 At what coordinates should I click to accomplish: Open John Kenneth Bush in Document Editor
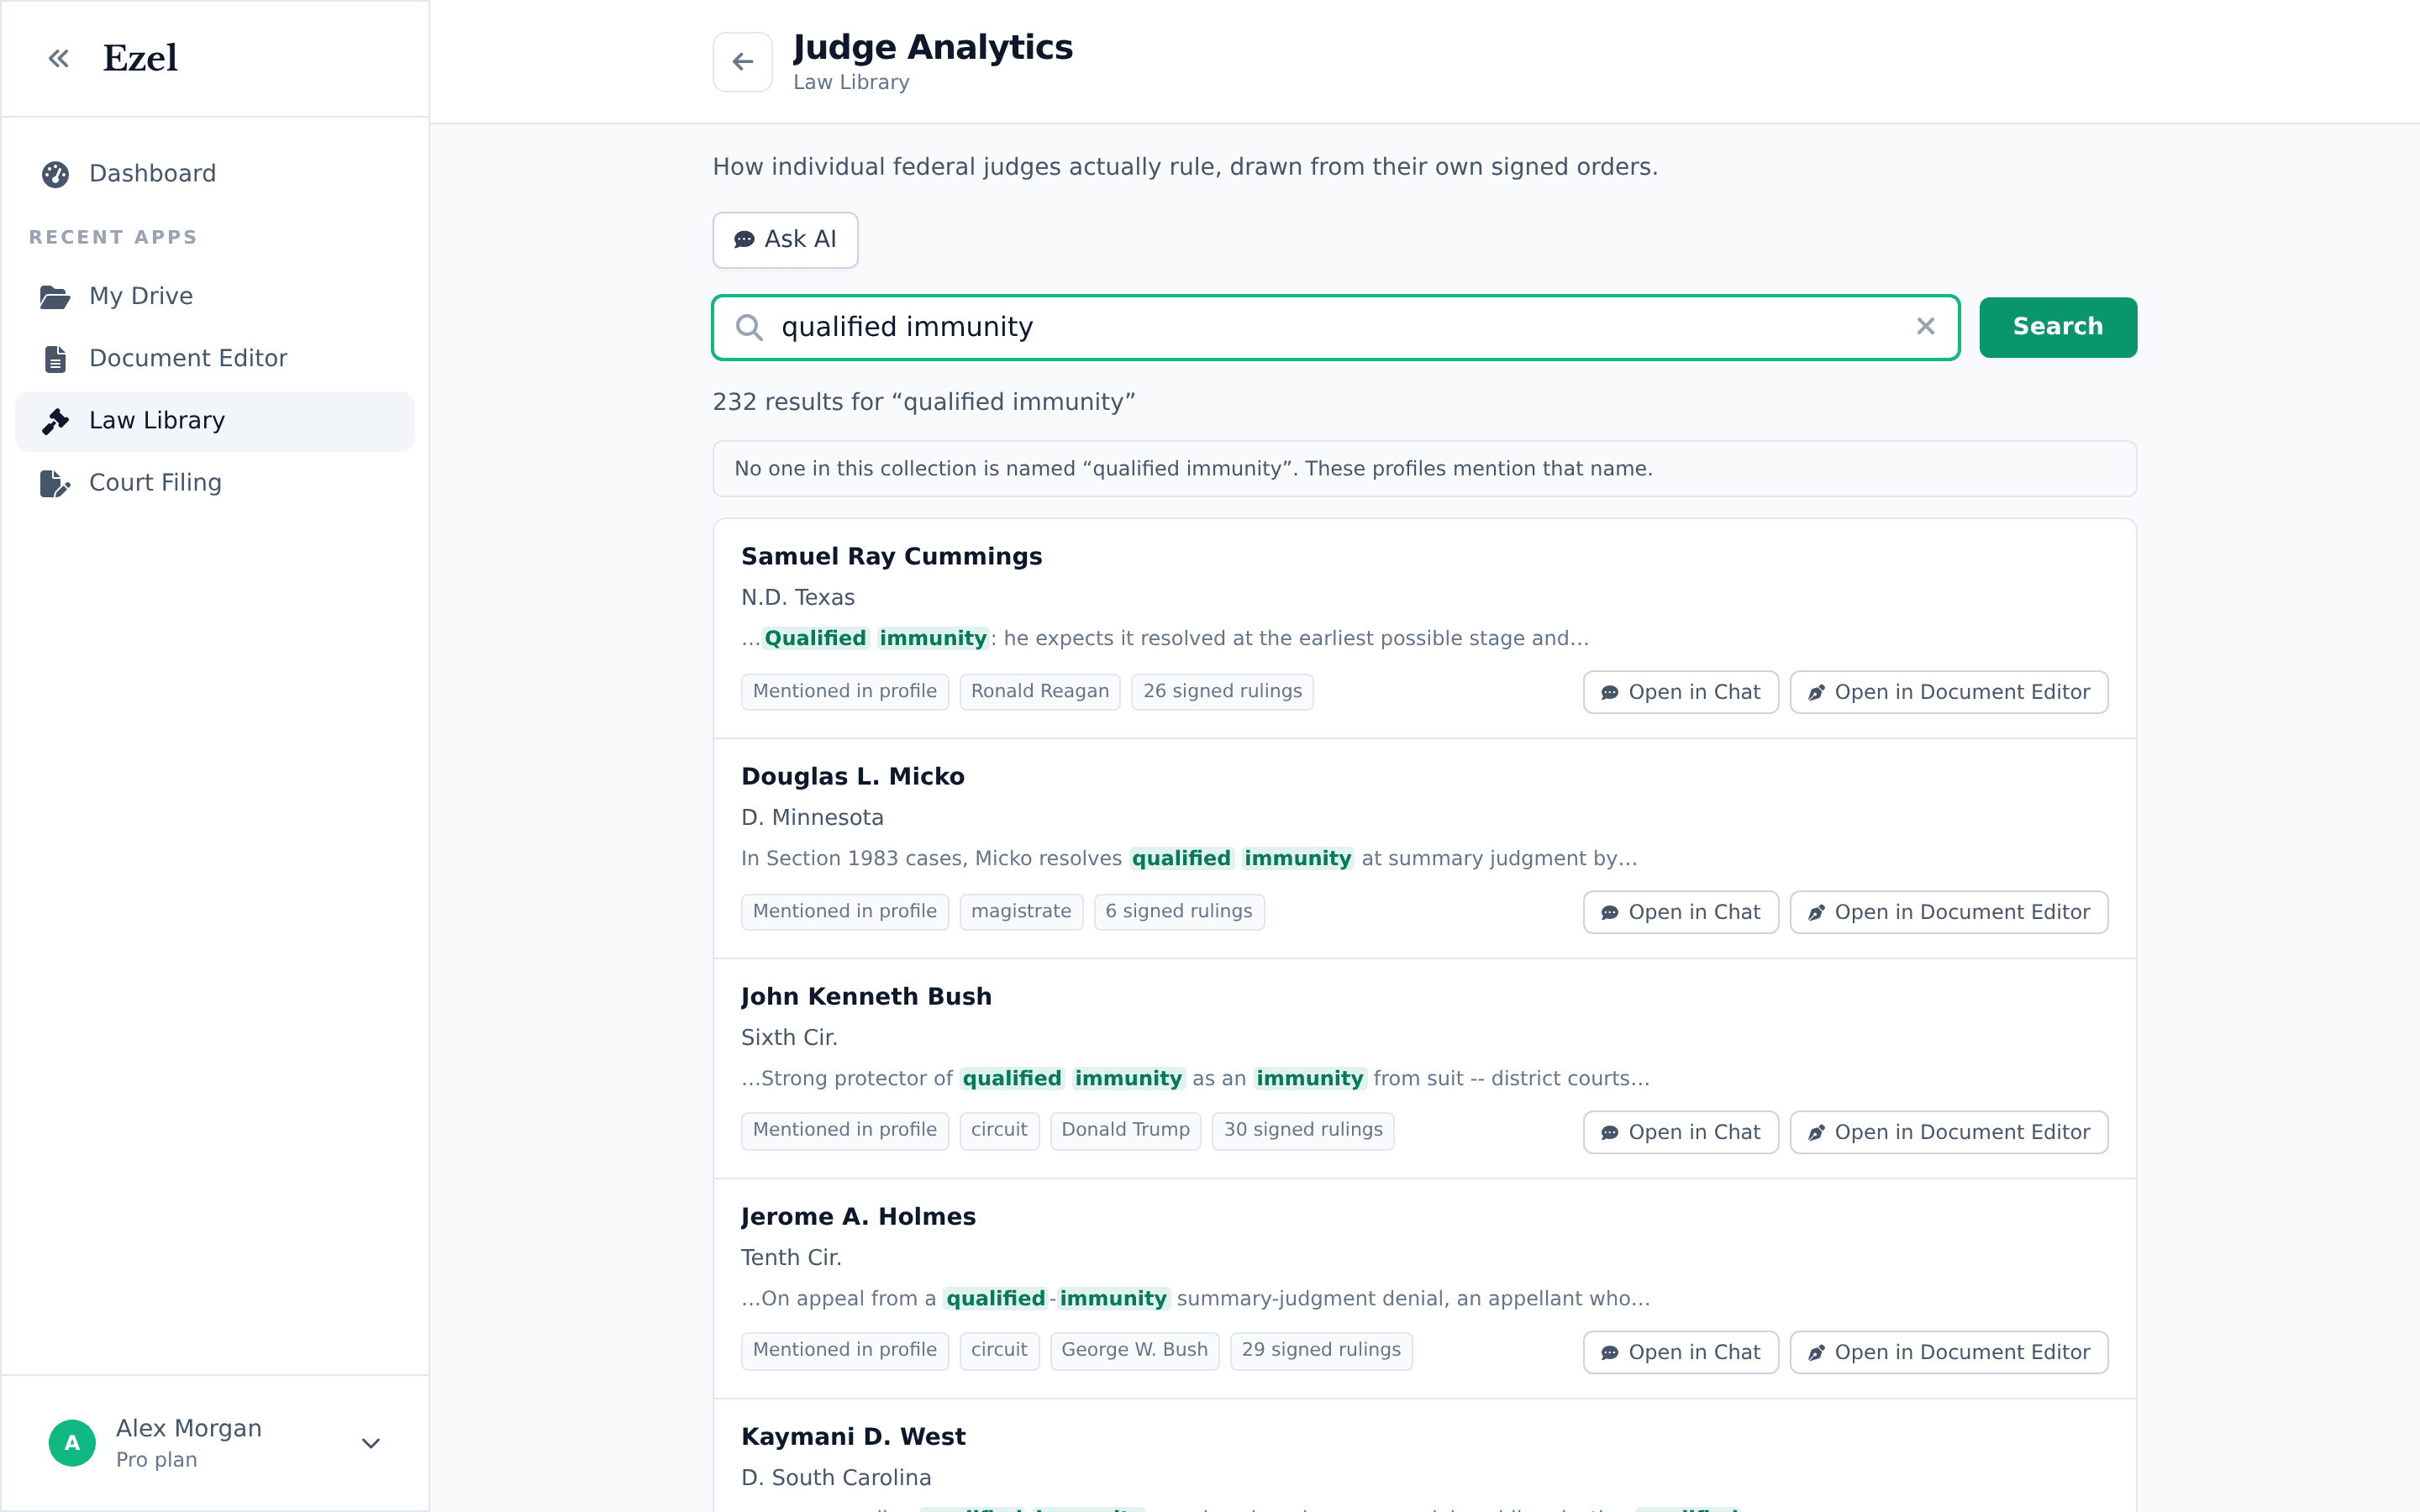pyautogui.click(x=1948, y=1132)
